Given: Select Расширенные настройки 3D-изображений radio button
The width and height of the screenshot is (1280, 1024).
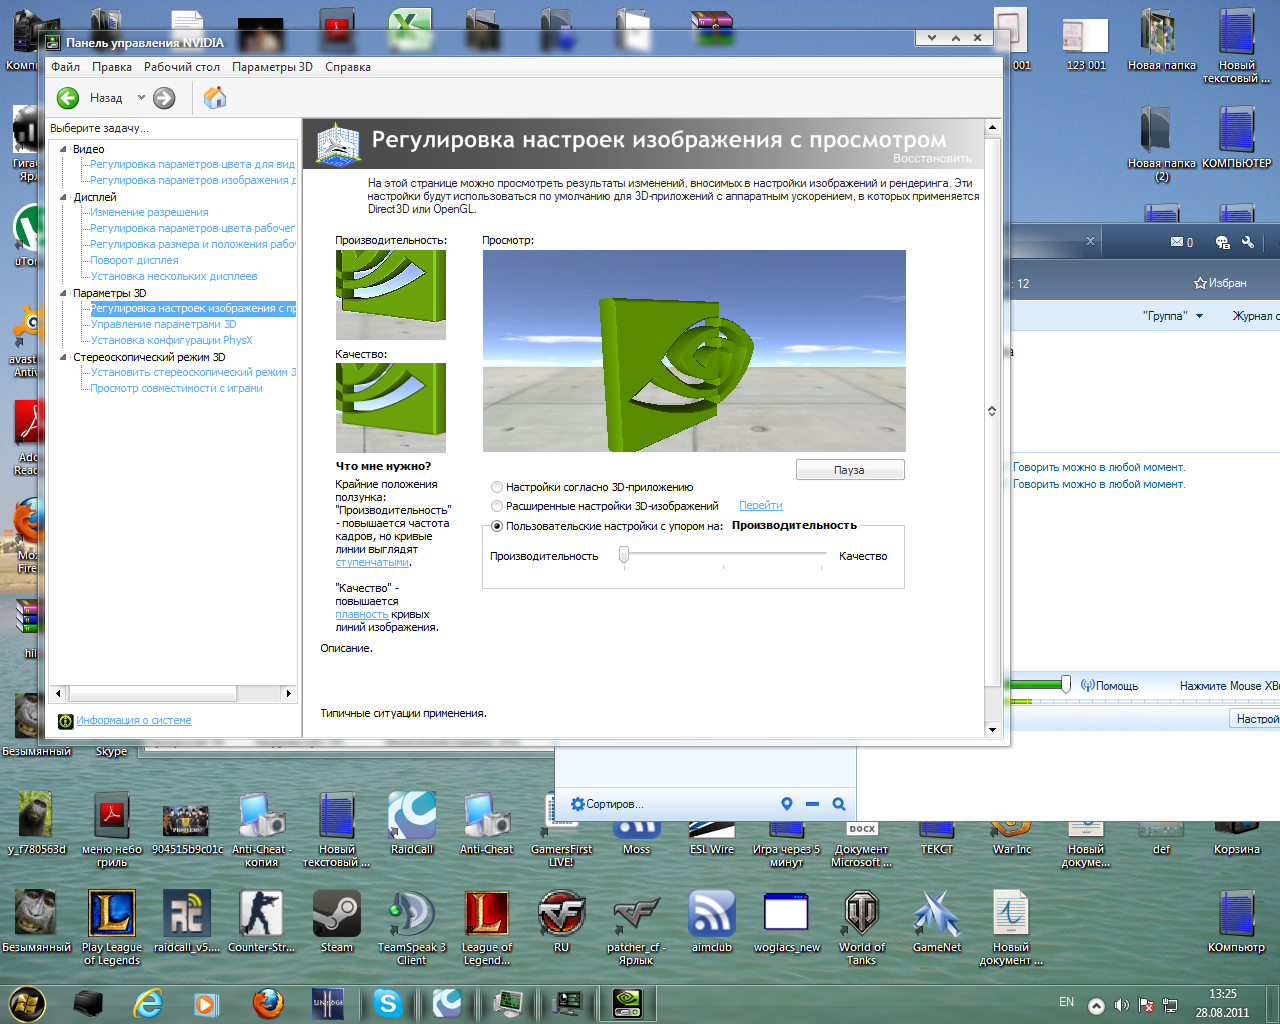Looking at the screenshot, I should coord(497,506).
